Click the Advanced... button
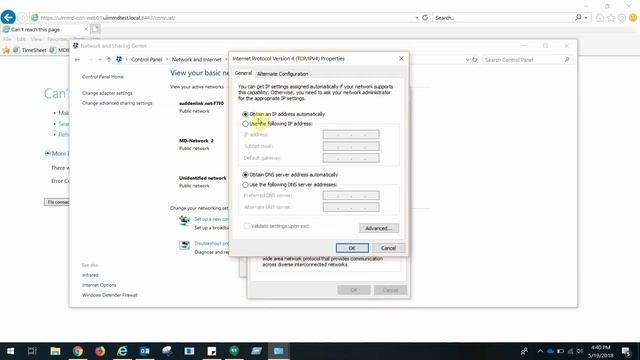The image size is (640, 360). click(x=379, y=228)
